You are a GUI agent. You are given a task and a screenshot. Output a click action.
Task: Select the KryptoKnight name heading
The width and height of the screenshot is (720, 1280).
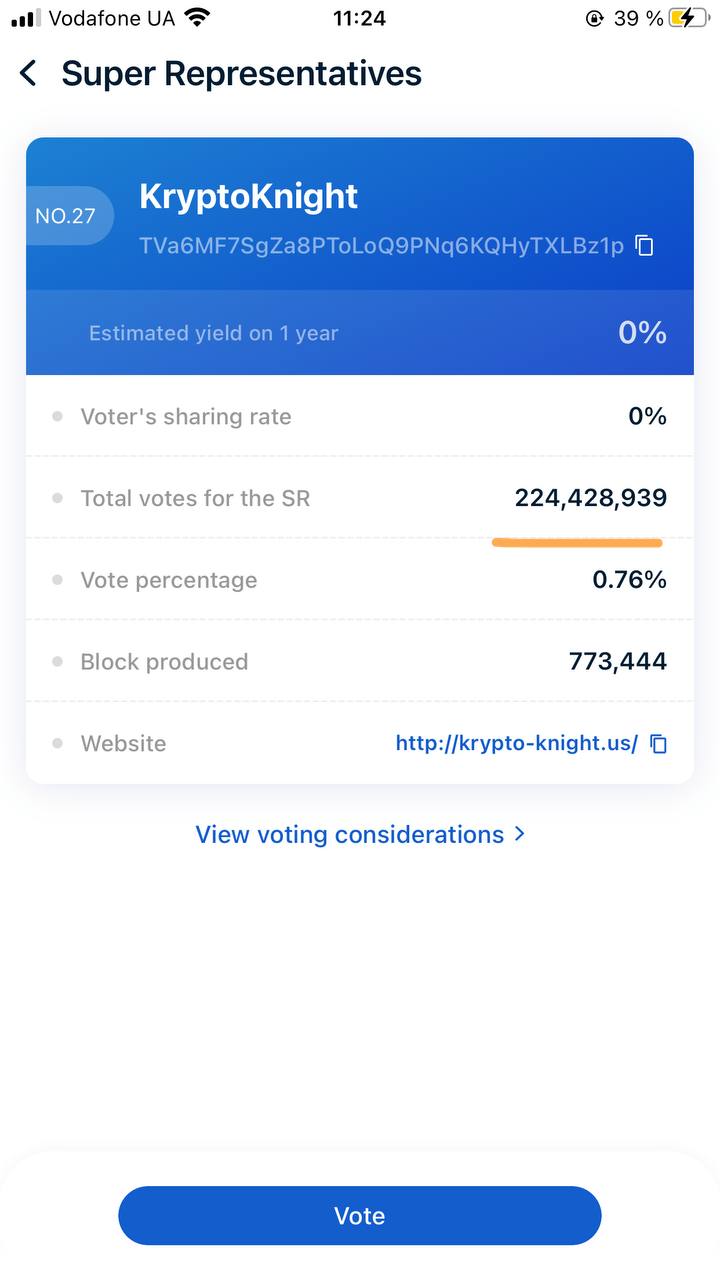pyautogui.click(x=248, y=196)
